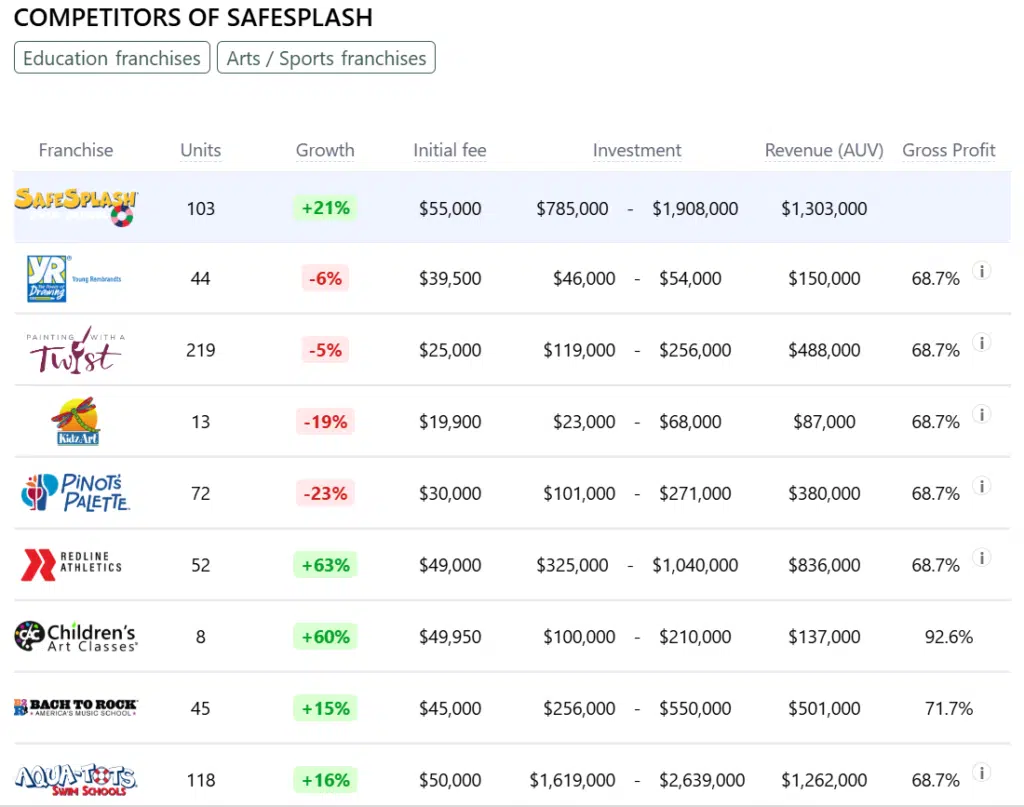Click the Competitors of SafeSplash heading

click(x=193, y=18)
